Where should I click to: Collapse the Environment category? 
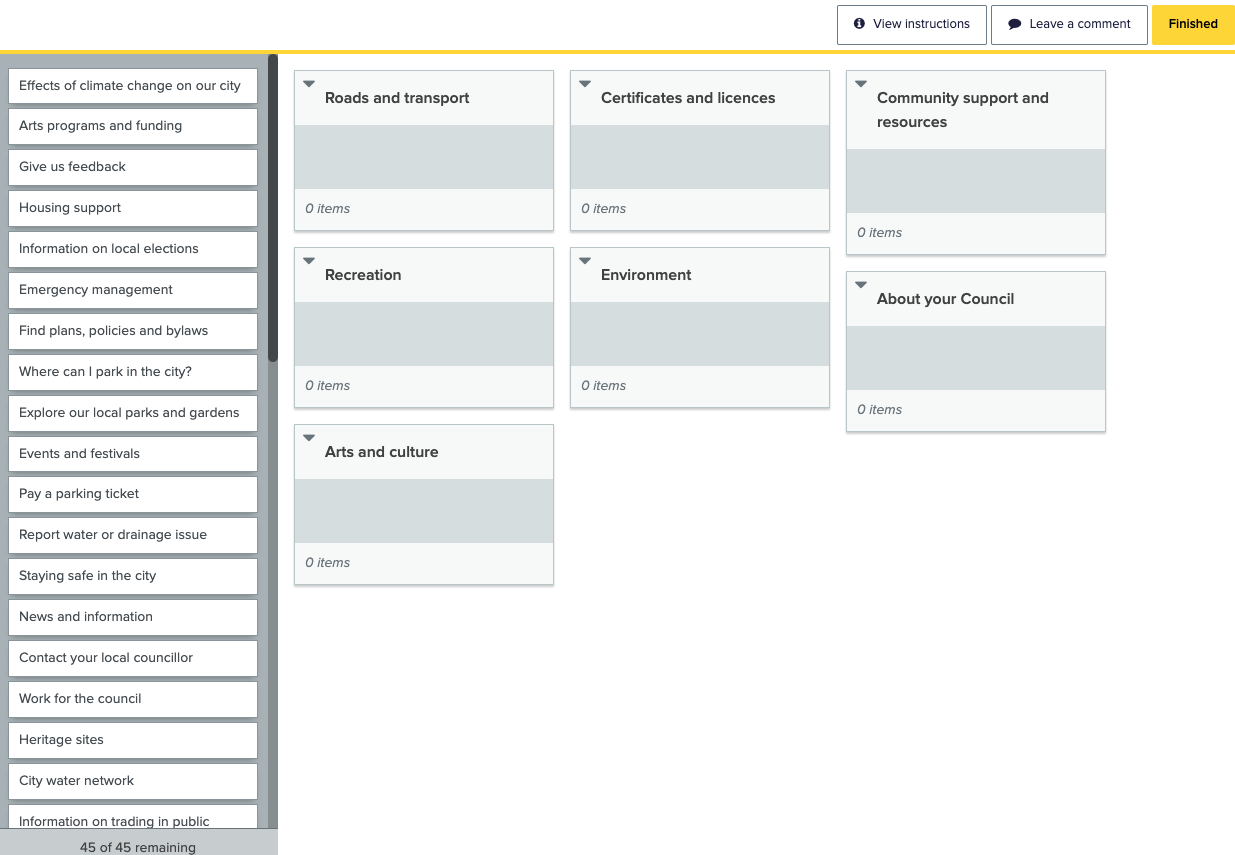coord(585,260)
